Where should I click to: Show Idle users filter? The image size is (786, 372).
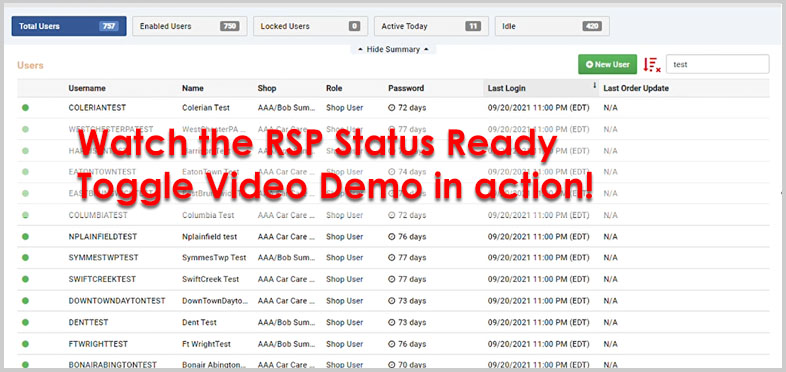552,26
